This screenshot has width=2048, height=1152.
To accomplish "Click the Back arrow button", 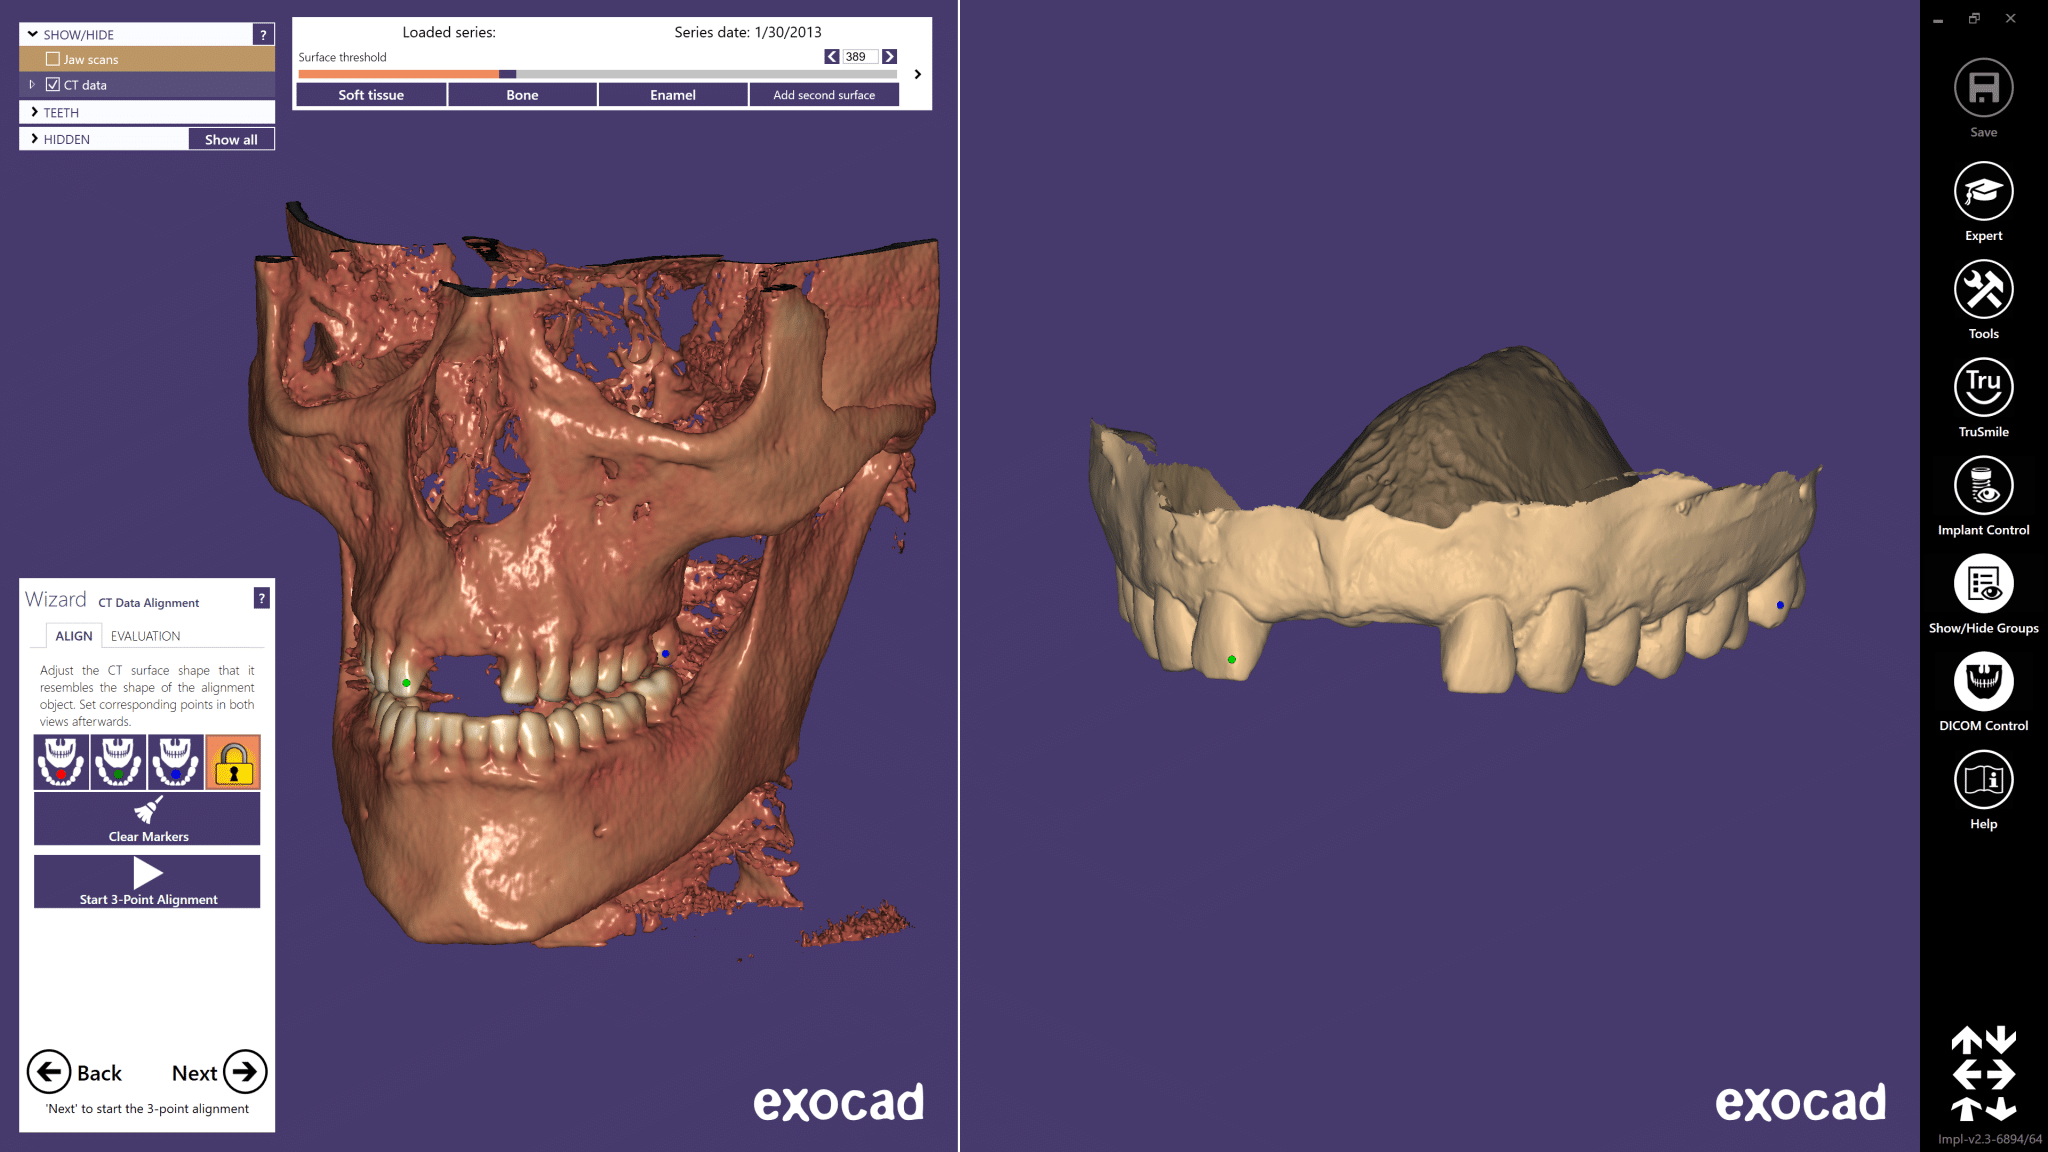I will tap(49, 1072).
